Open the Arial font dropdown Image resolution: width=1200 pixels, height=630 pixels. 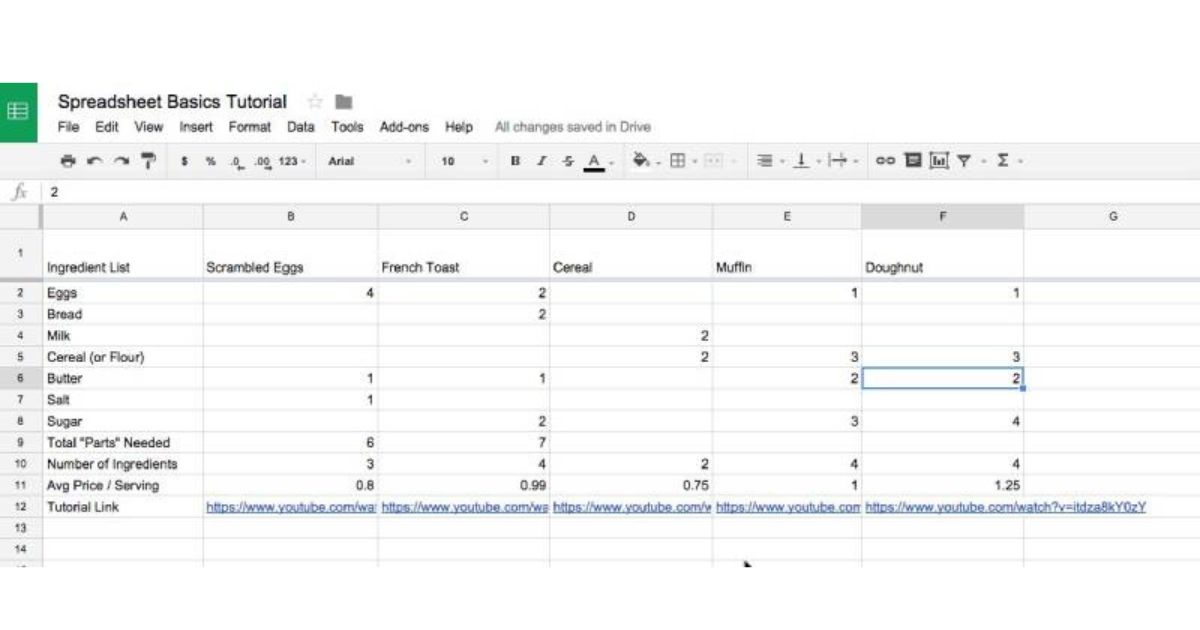point(369,161)
